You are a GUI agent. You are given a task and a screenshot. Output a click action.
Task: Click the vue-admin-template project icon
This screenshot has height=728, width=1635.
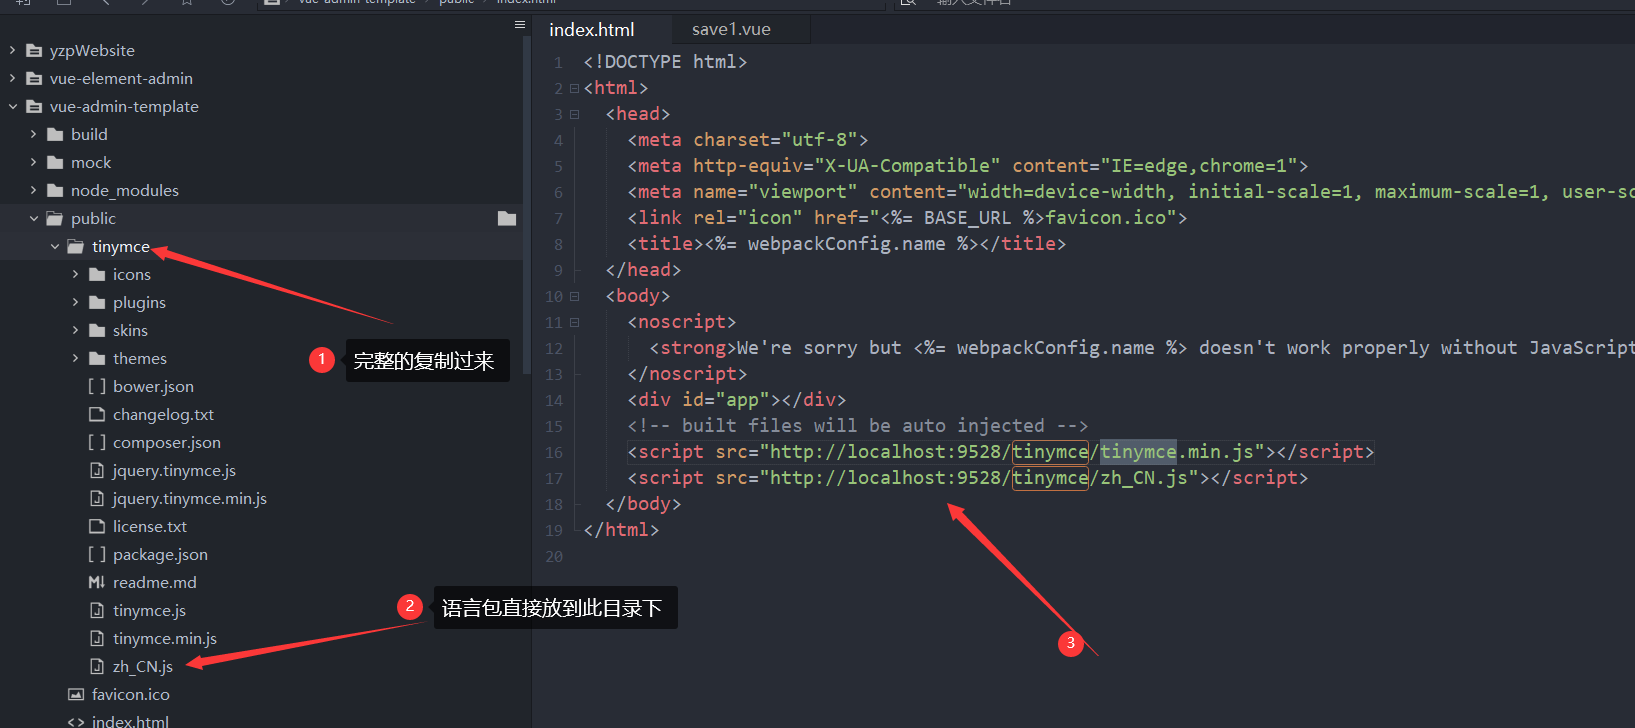tap(34, 106)
